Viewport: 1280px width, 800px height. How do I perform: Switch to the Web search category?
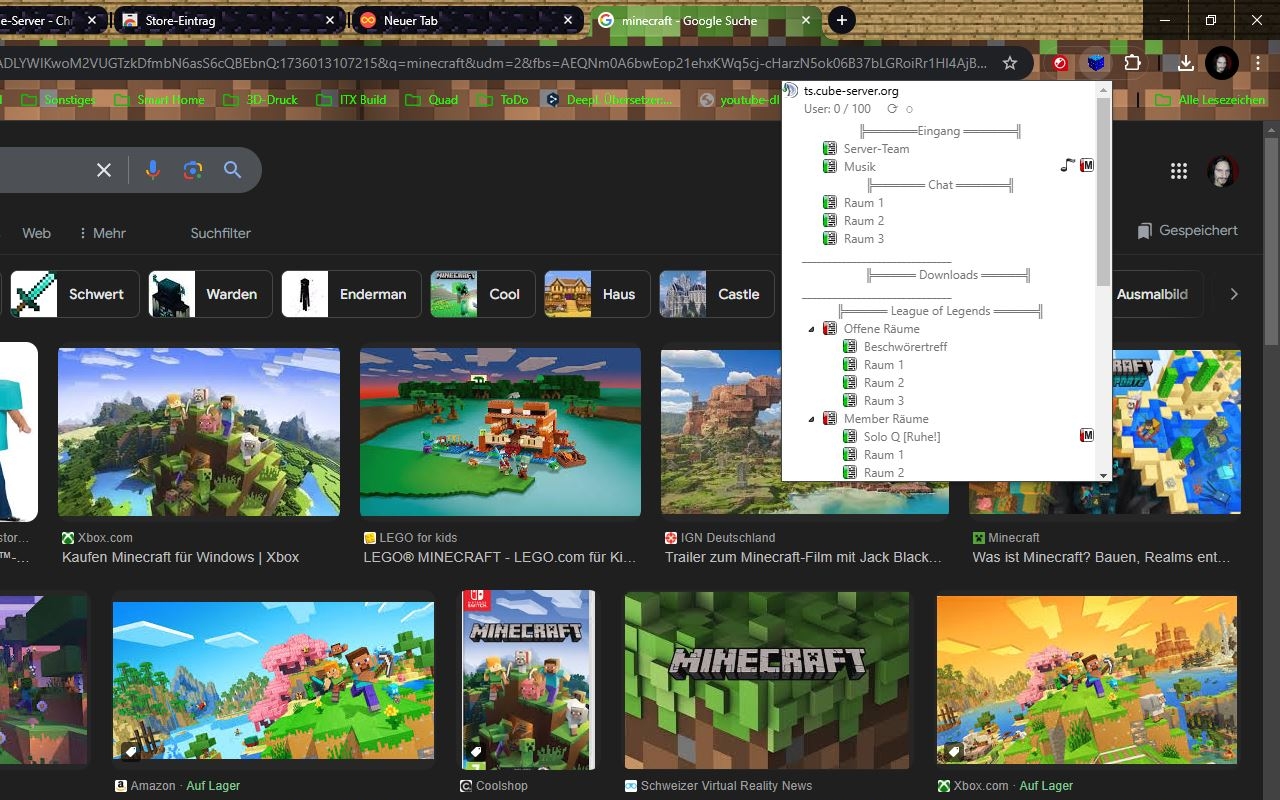coord(36,233)
